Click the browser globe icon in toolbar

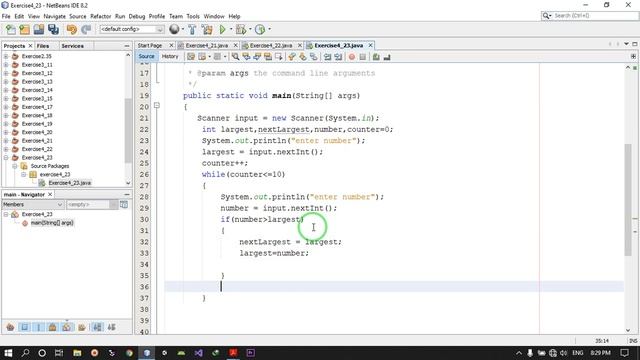[x=174, y=29]
